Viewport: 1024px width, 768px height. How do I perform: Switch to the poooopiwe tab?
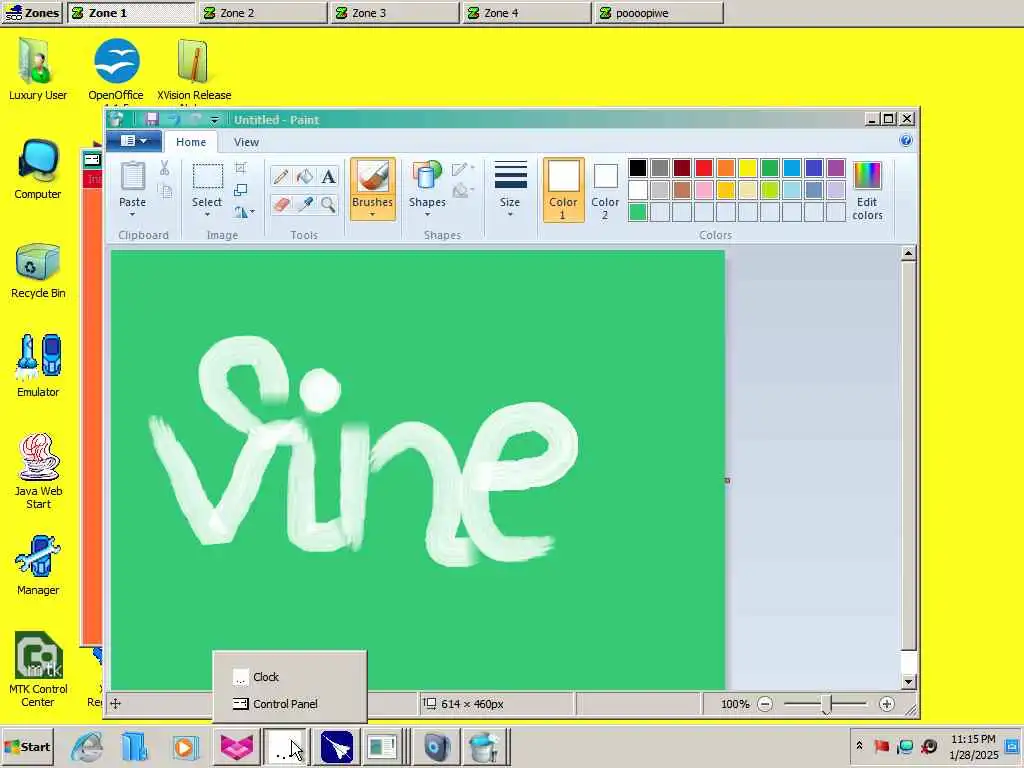click(x=659, y=13)
